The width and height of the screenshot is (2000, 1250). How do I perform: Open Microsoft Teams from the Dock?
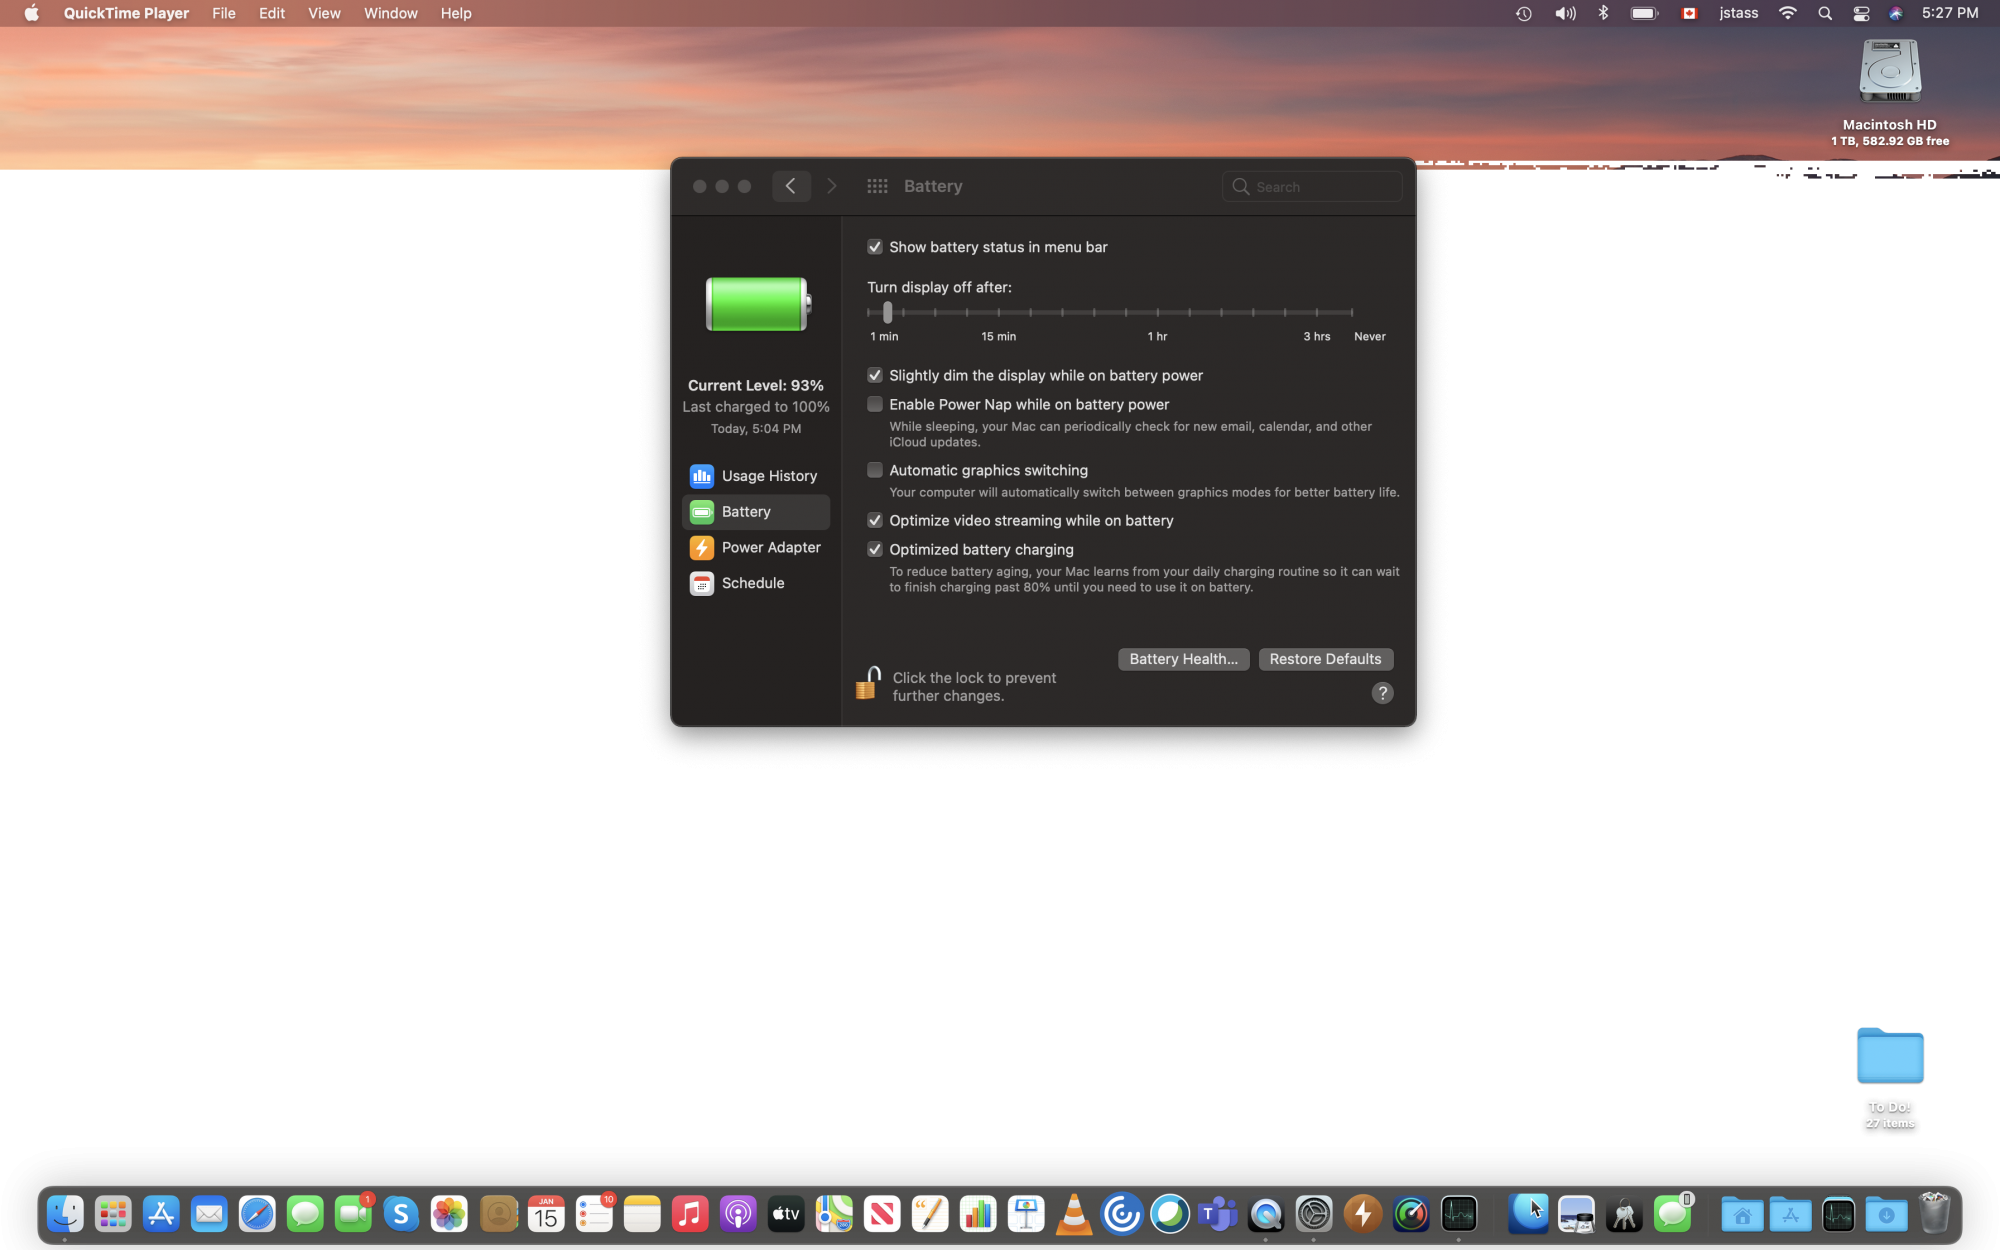click(x=1217, y=1213)
